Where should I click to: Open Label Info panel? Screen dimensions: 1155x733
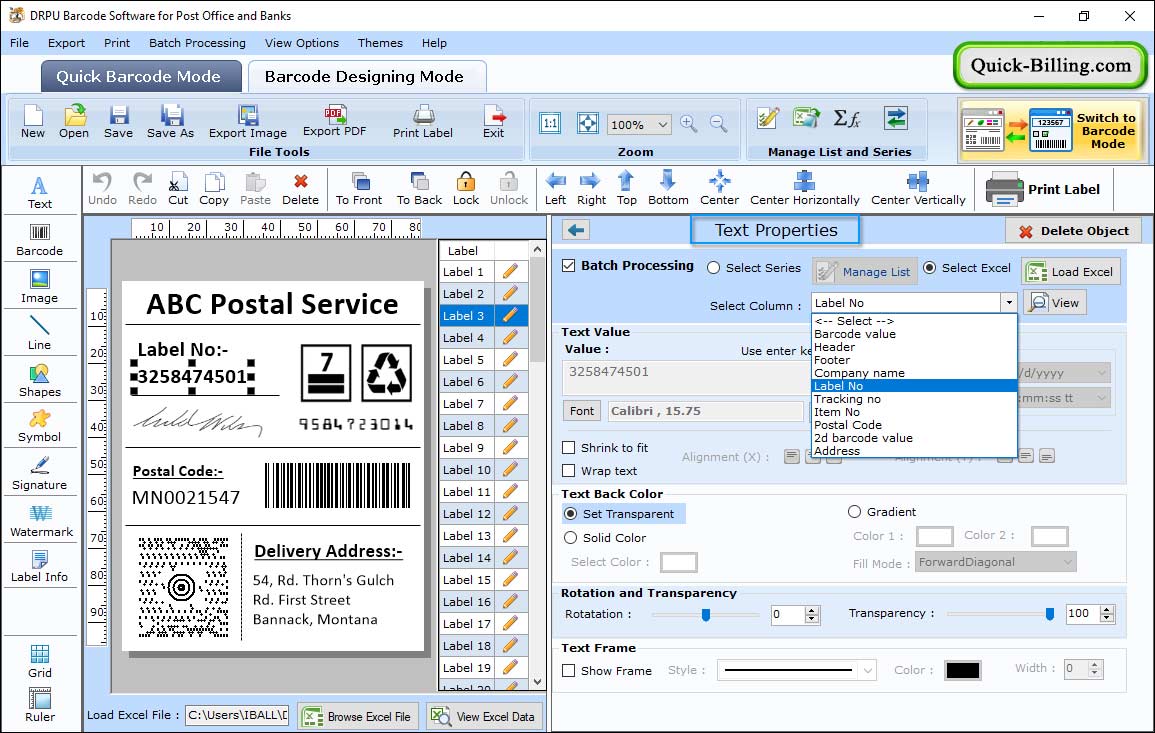tap(40, 567)
